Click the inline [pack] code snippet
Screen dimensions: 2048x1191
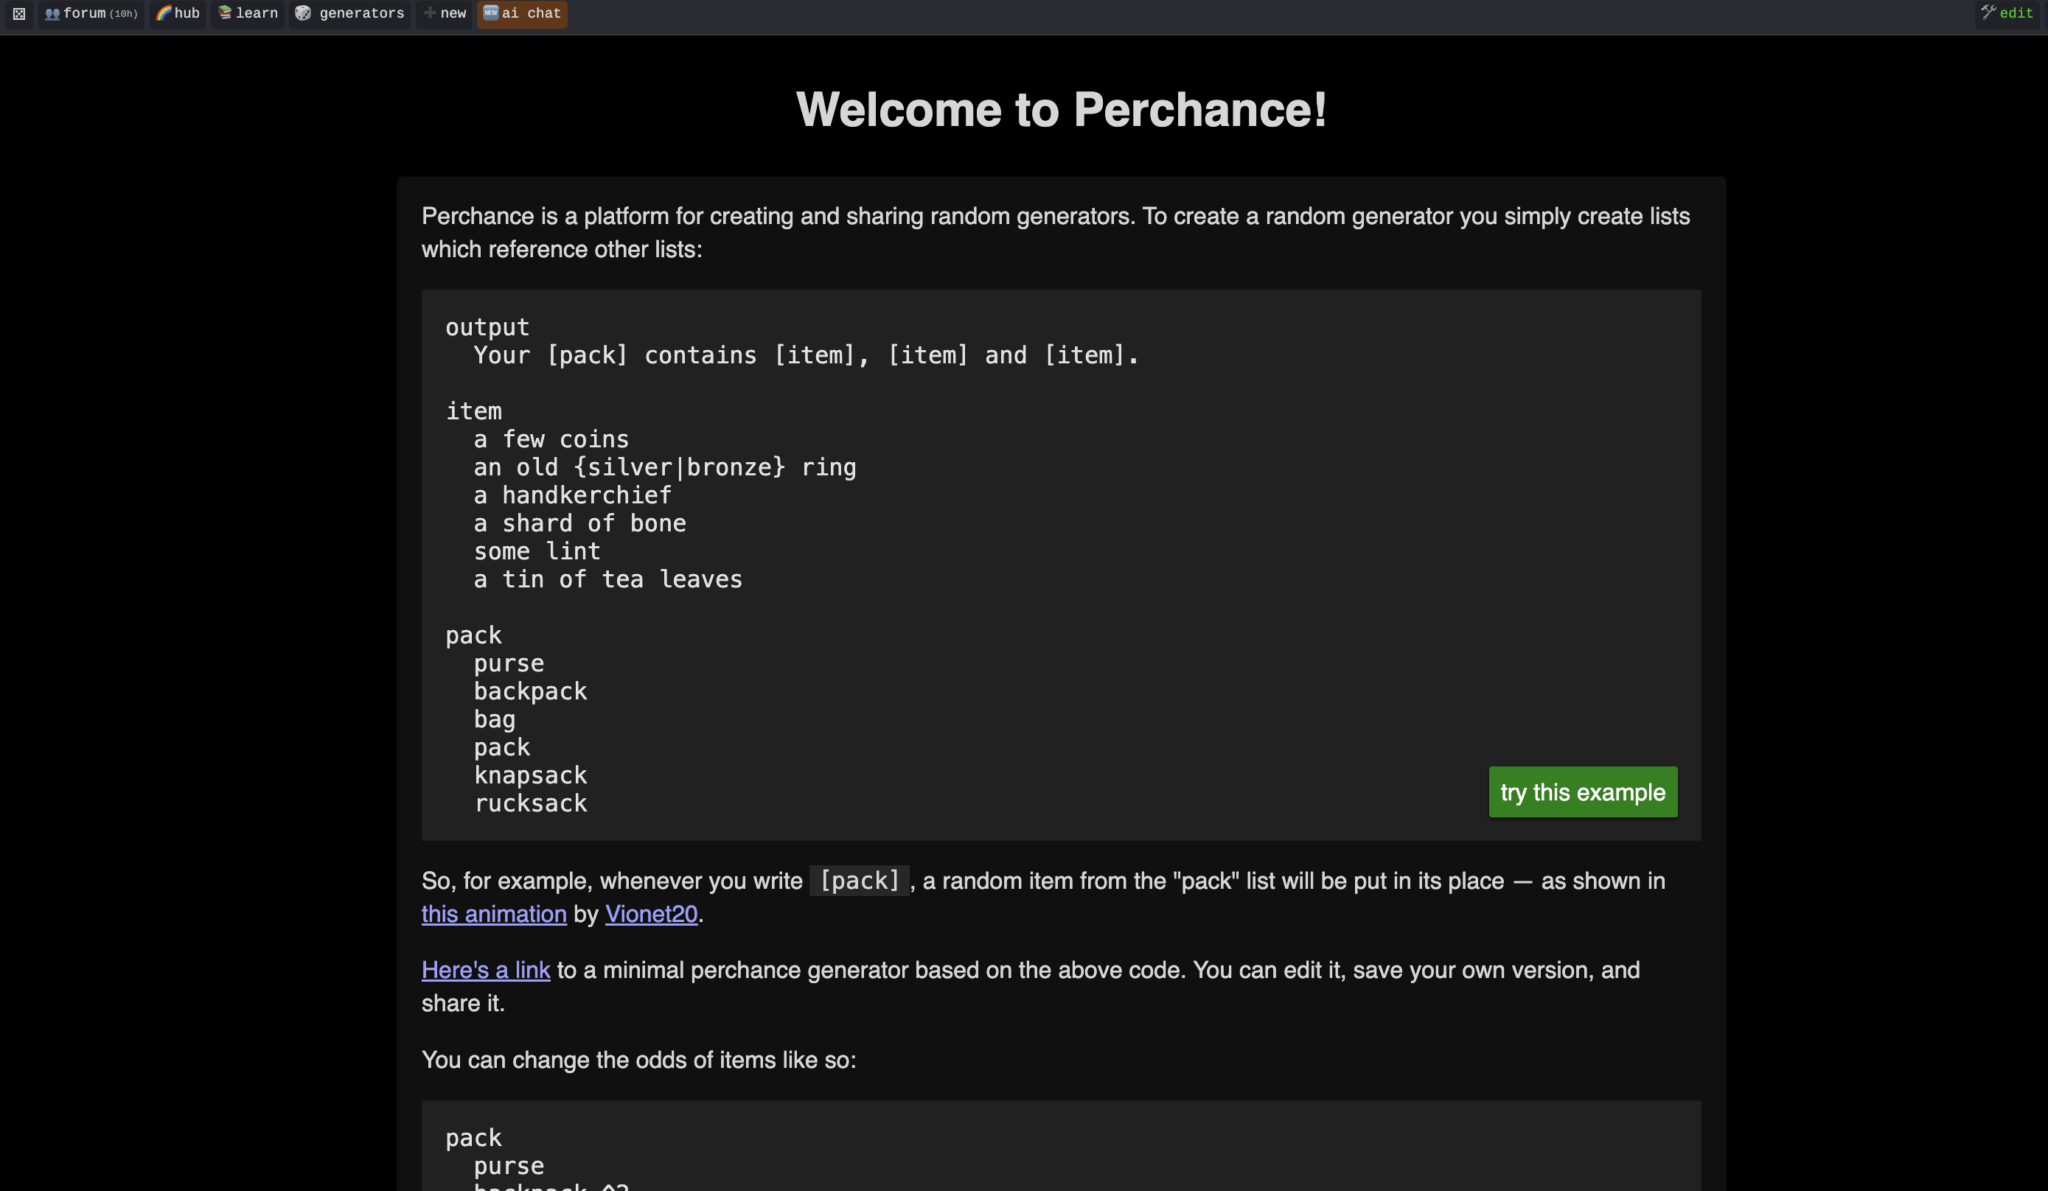click(859, 881)
